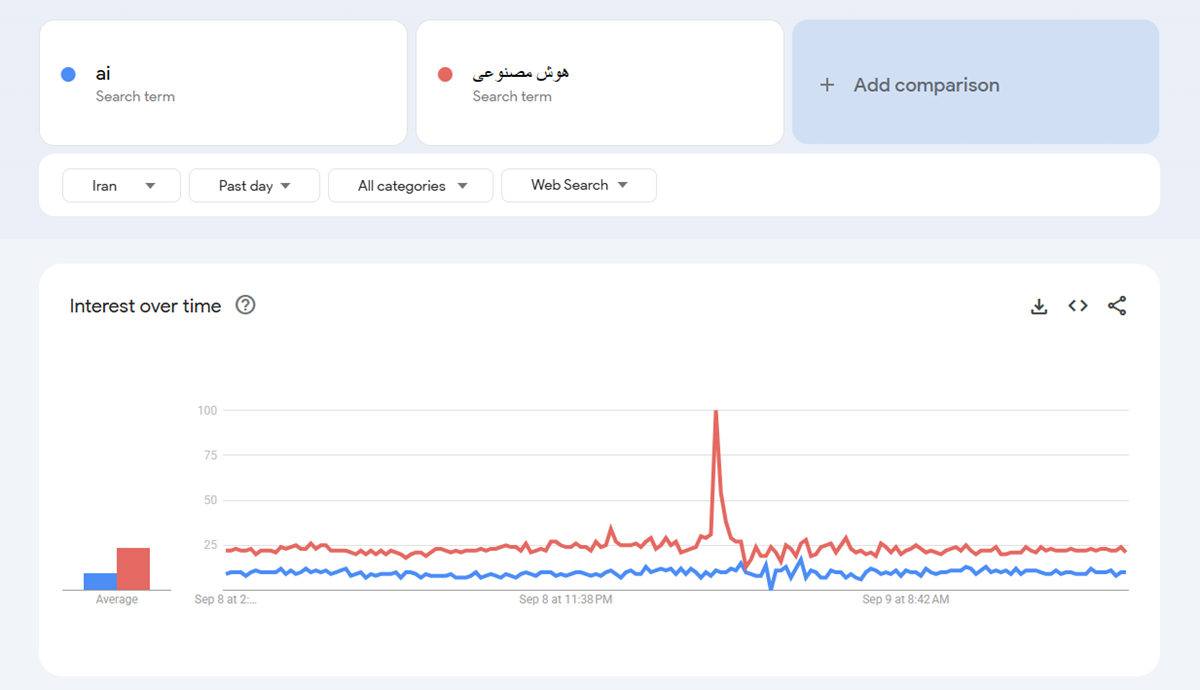This screenshot has width=1200, height=690.
Task: Click the red dot beside Persian term
Action: click(445, 74)
